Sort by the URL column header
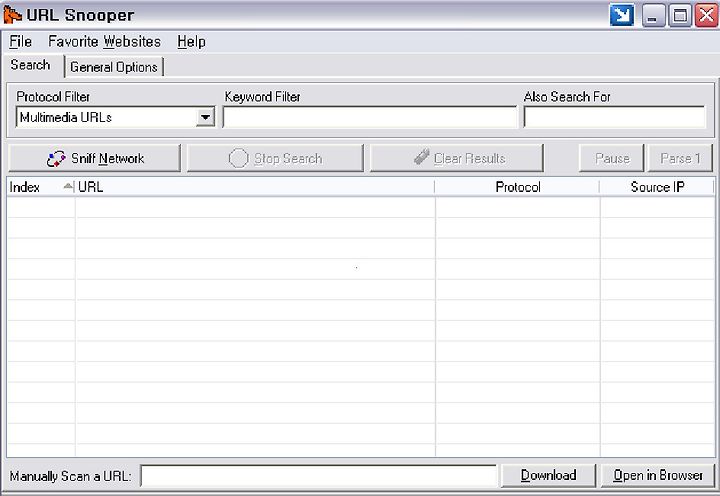720x496 pixels. pyautogui.click(x=255, y=187)
